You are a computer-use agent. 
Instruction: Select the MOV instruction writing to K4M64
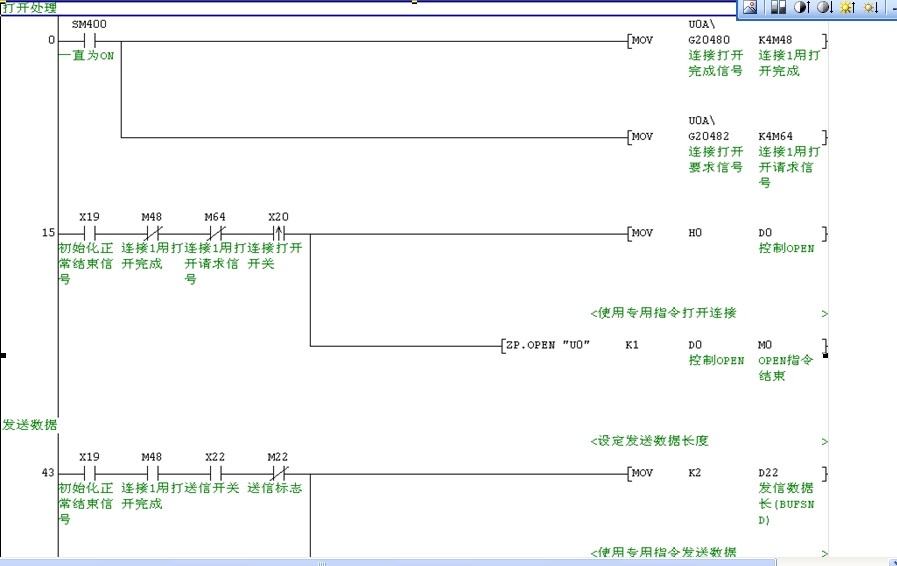[641, 137]
